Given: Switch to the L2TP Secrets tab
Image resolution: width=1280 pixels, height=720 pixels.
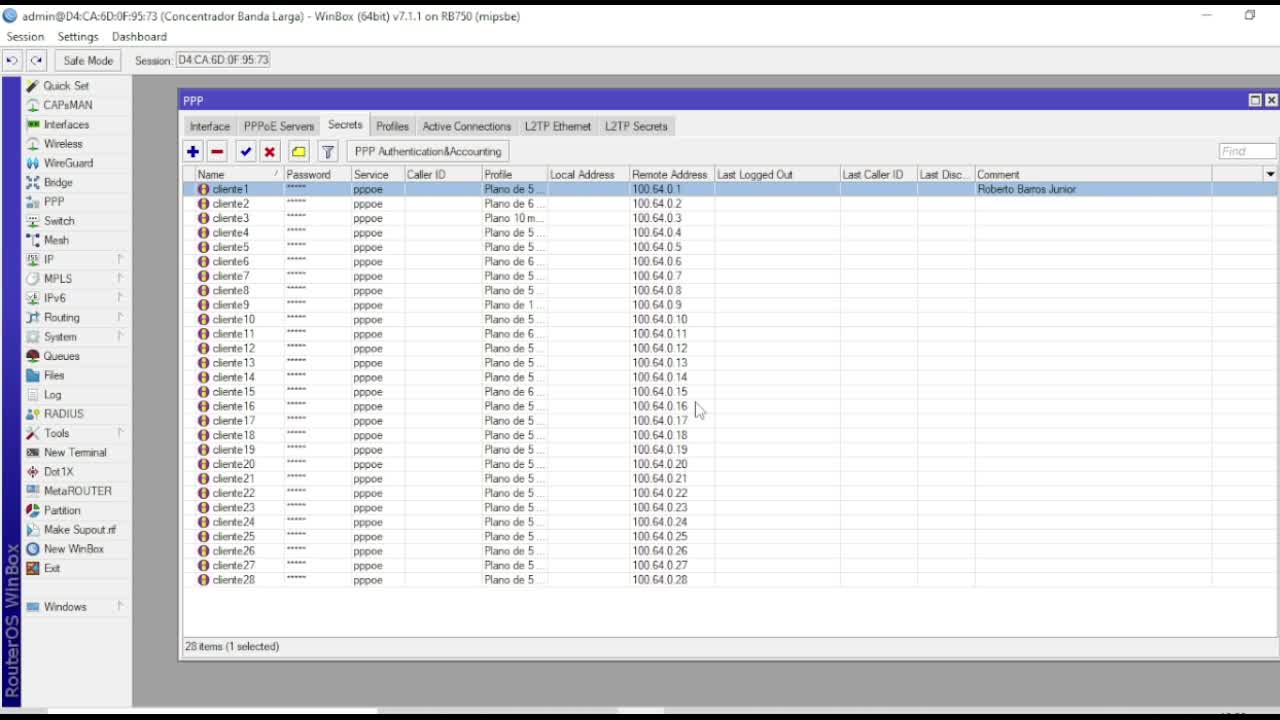Looking at the screenshot, I should pyautogui.click(x=636, y=126).
